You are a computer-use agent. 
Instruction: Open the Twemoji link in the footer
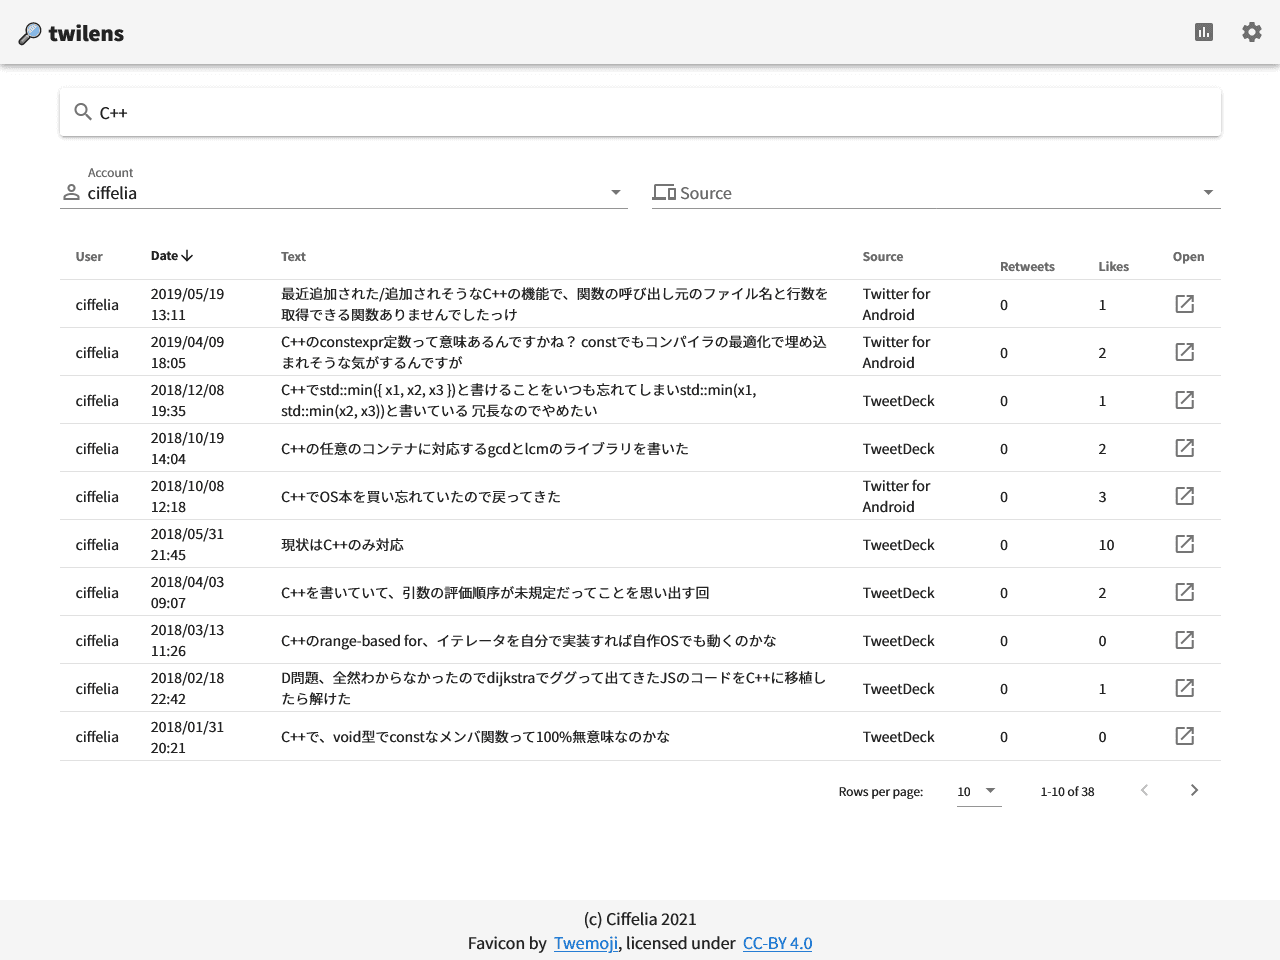pyautogui.click(x=585, y=943)
